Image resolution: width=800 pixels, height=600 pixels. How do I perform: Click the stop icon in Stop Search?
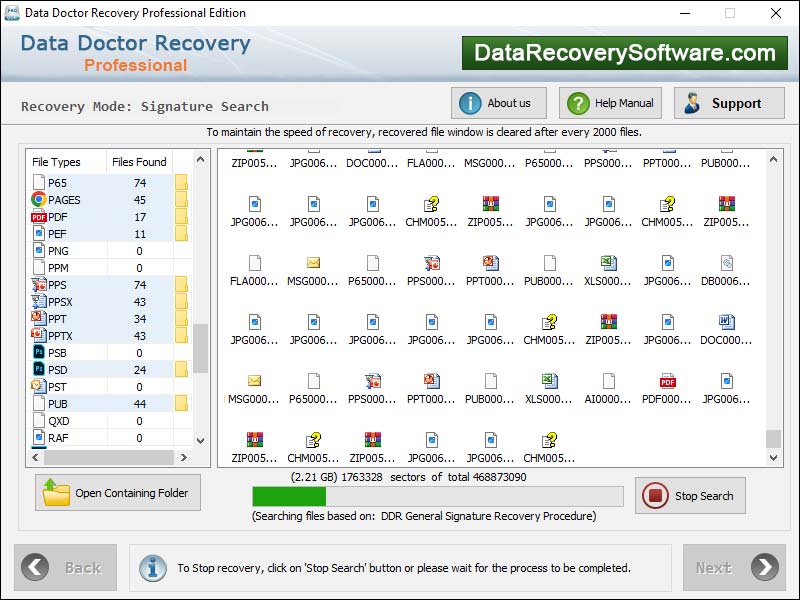(655, 495)
